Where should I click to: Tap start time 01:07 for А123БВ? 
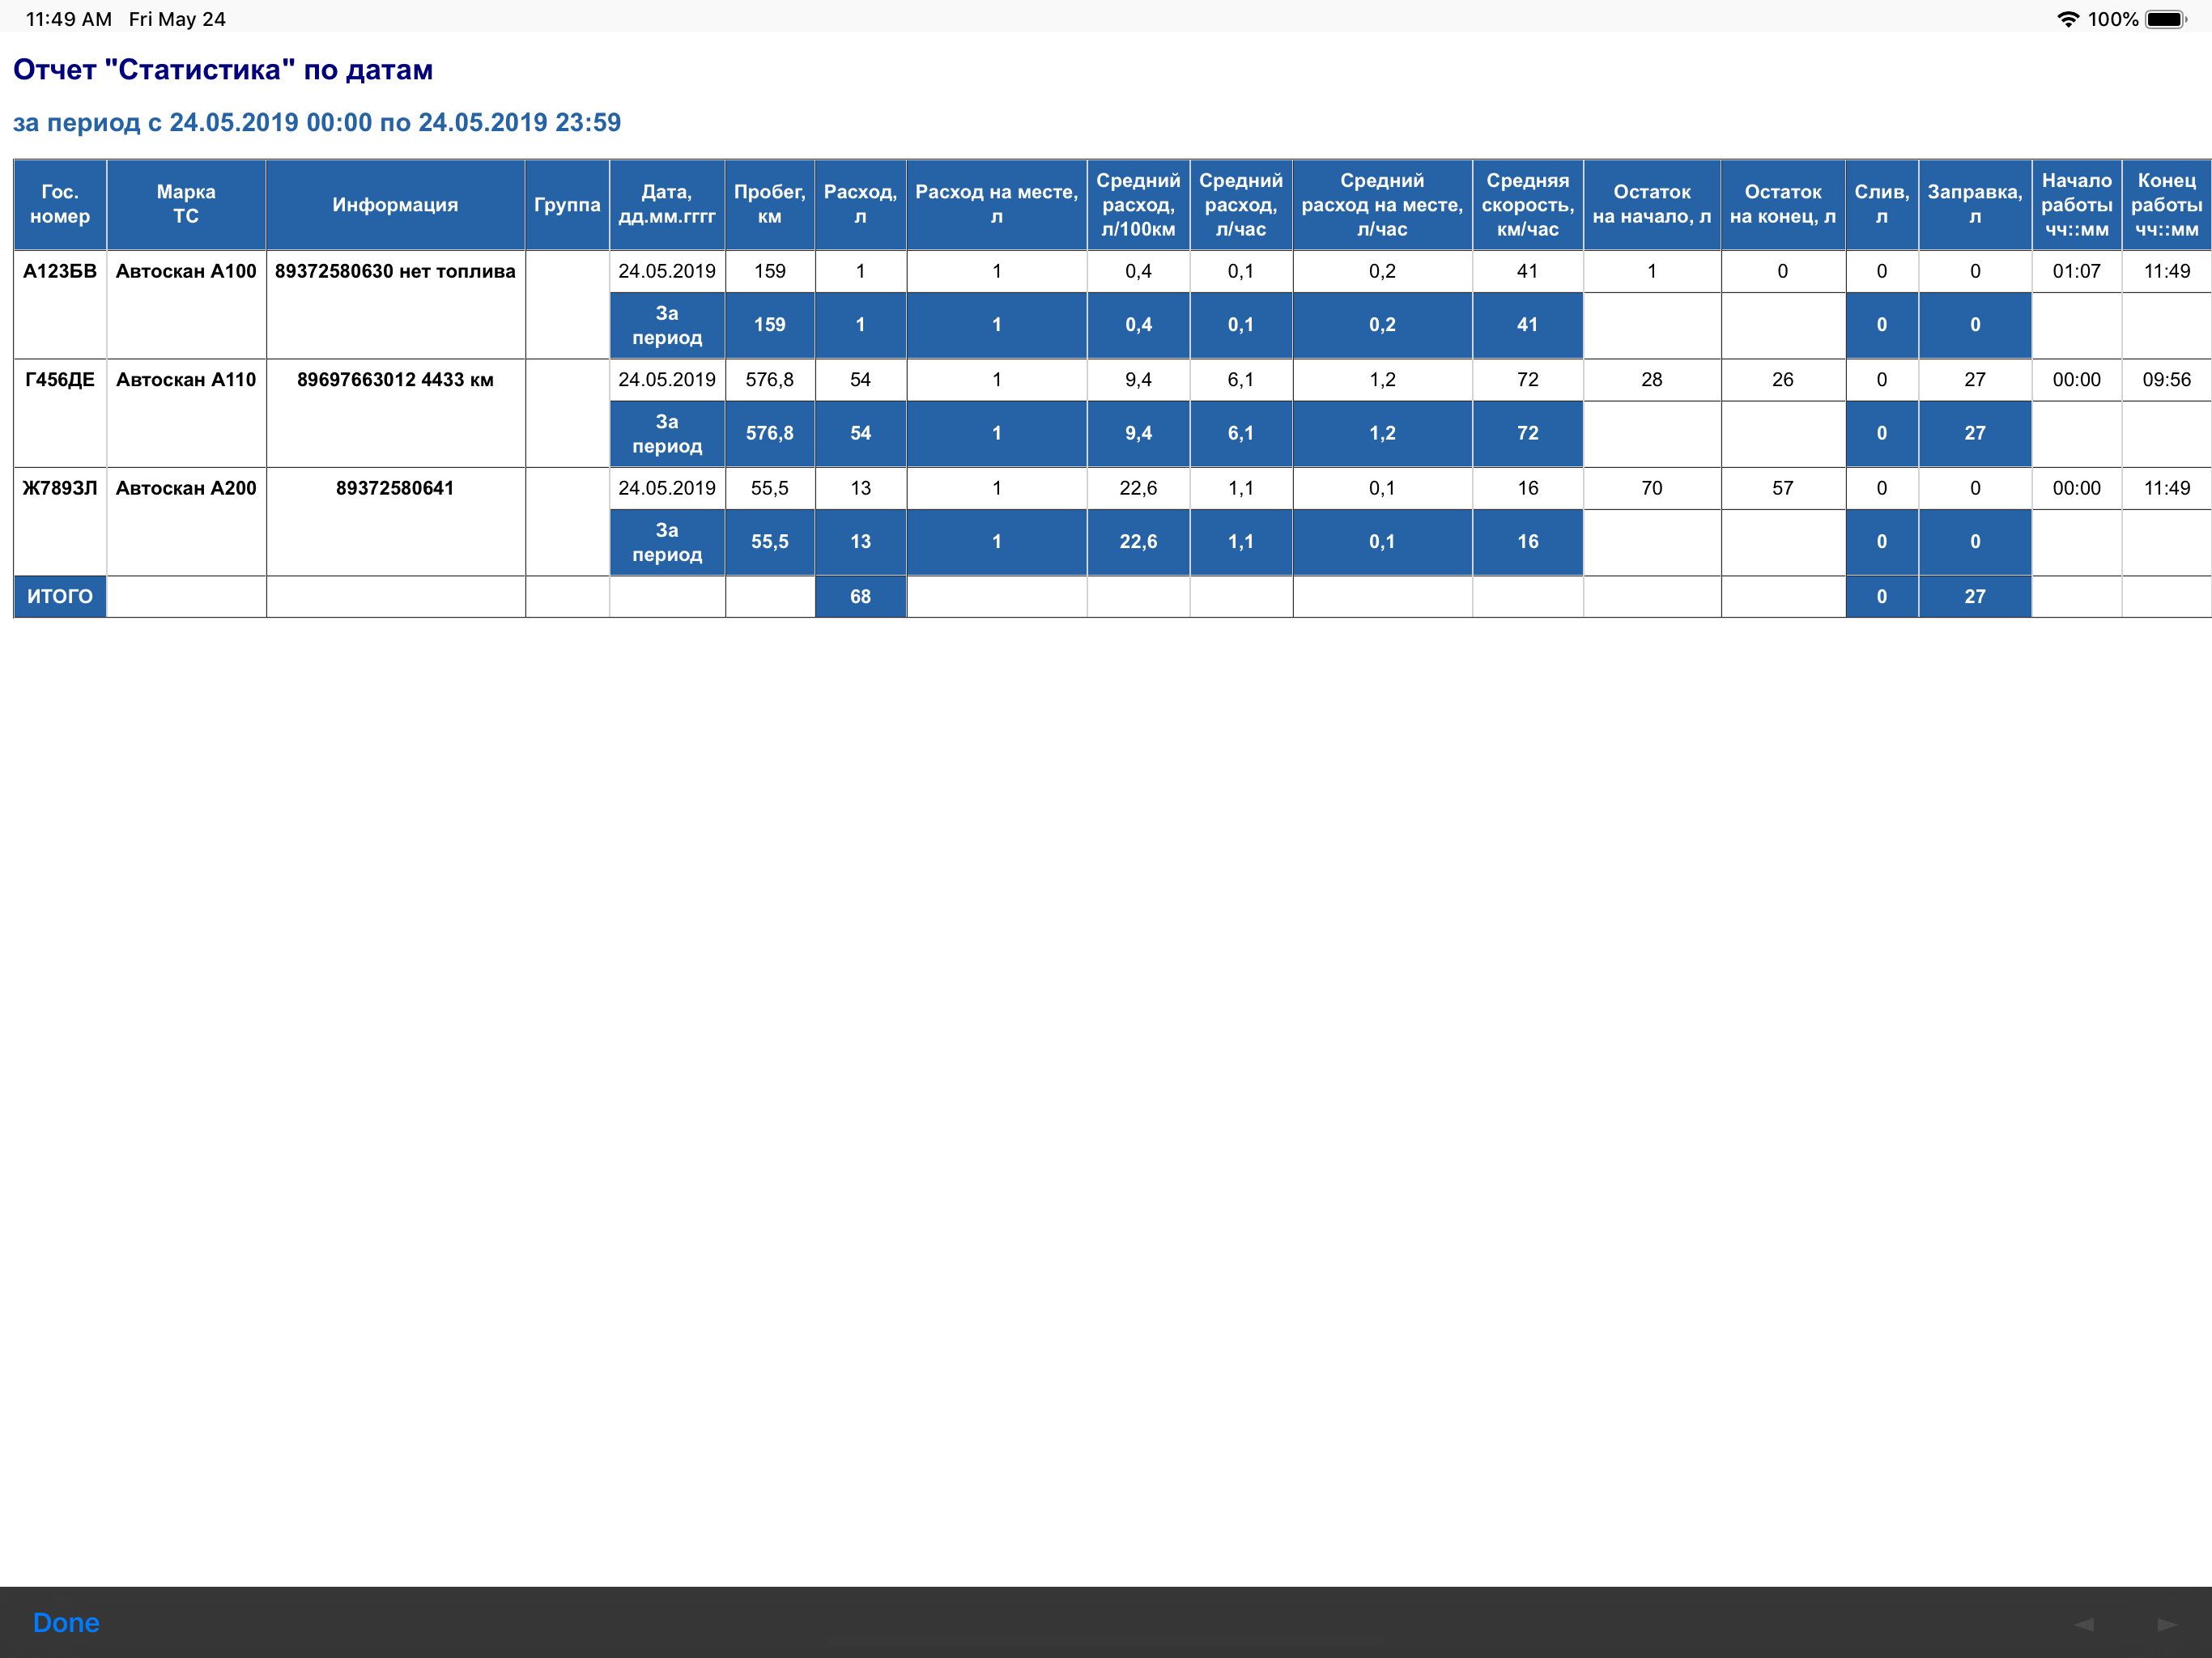(2077, 271)
